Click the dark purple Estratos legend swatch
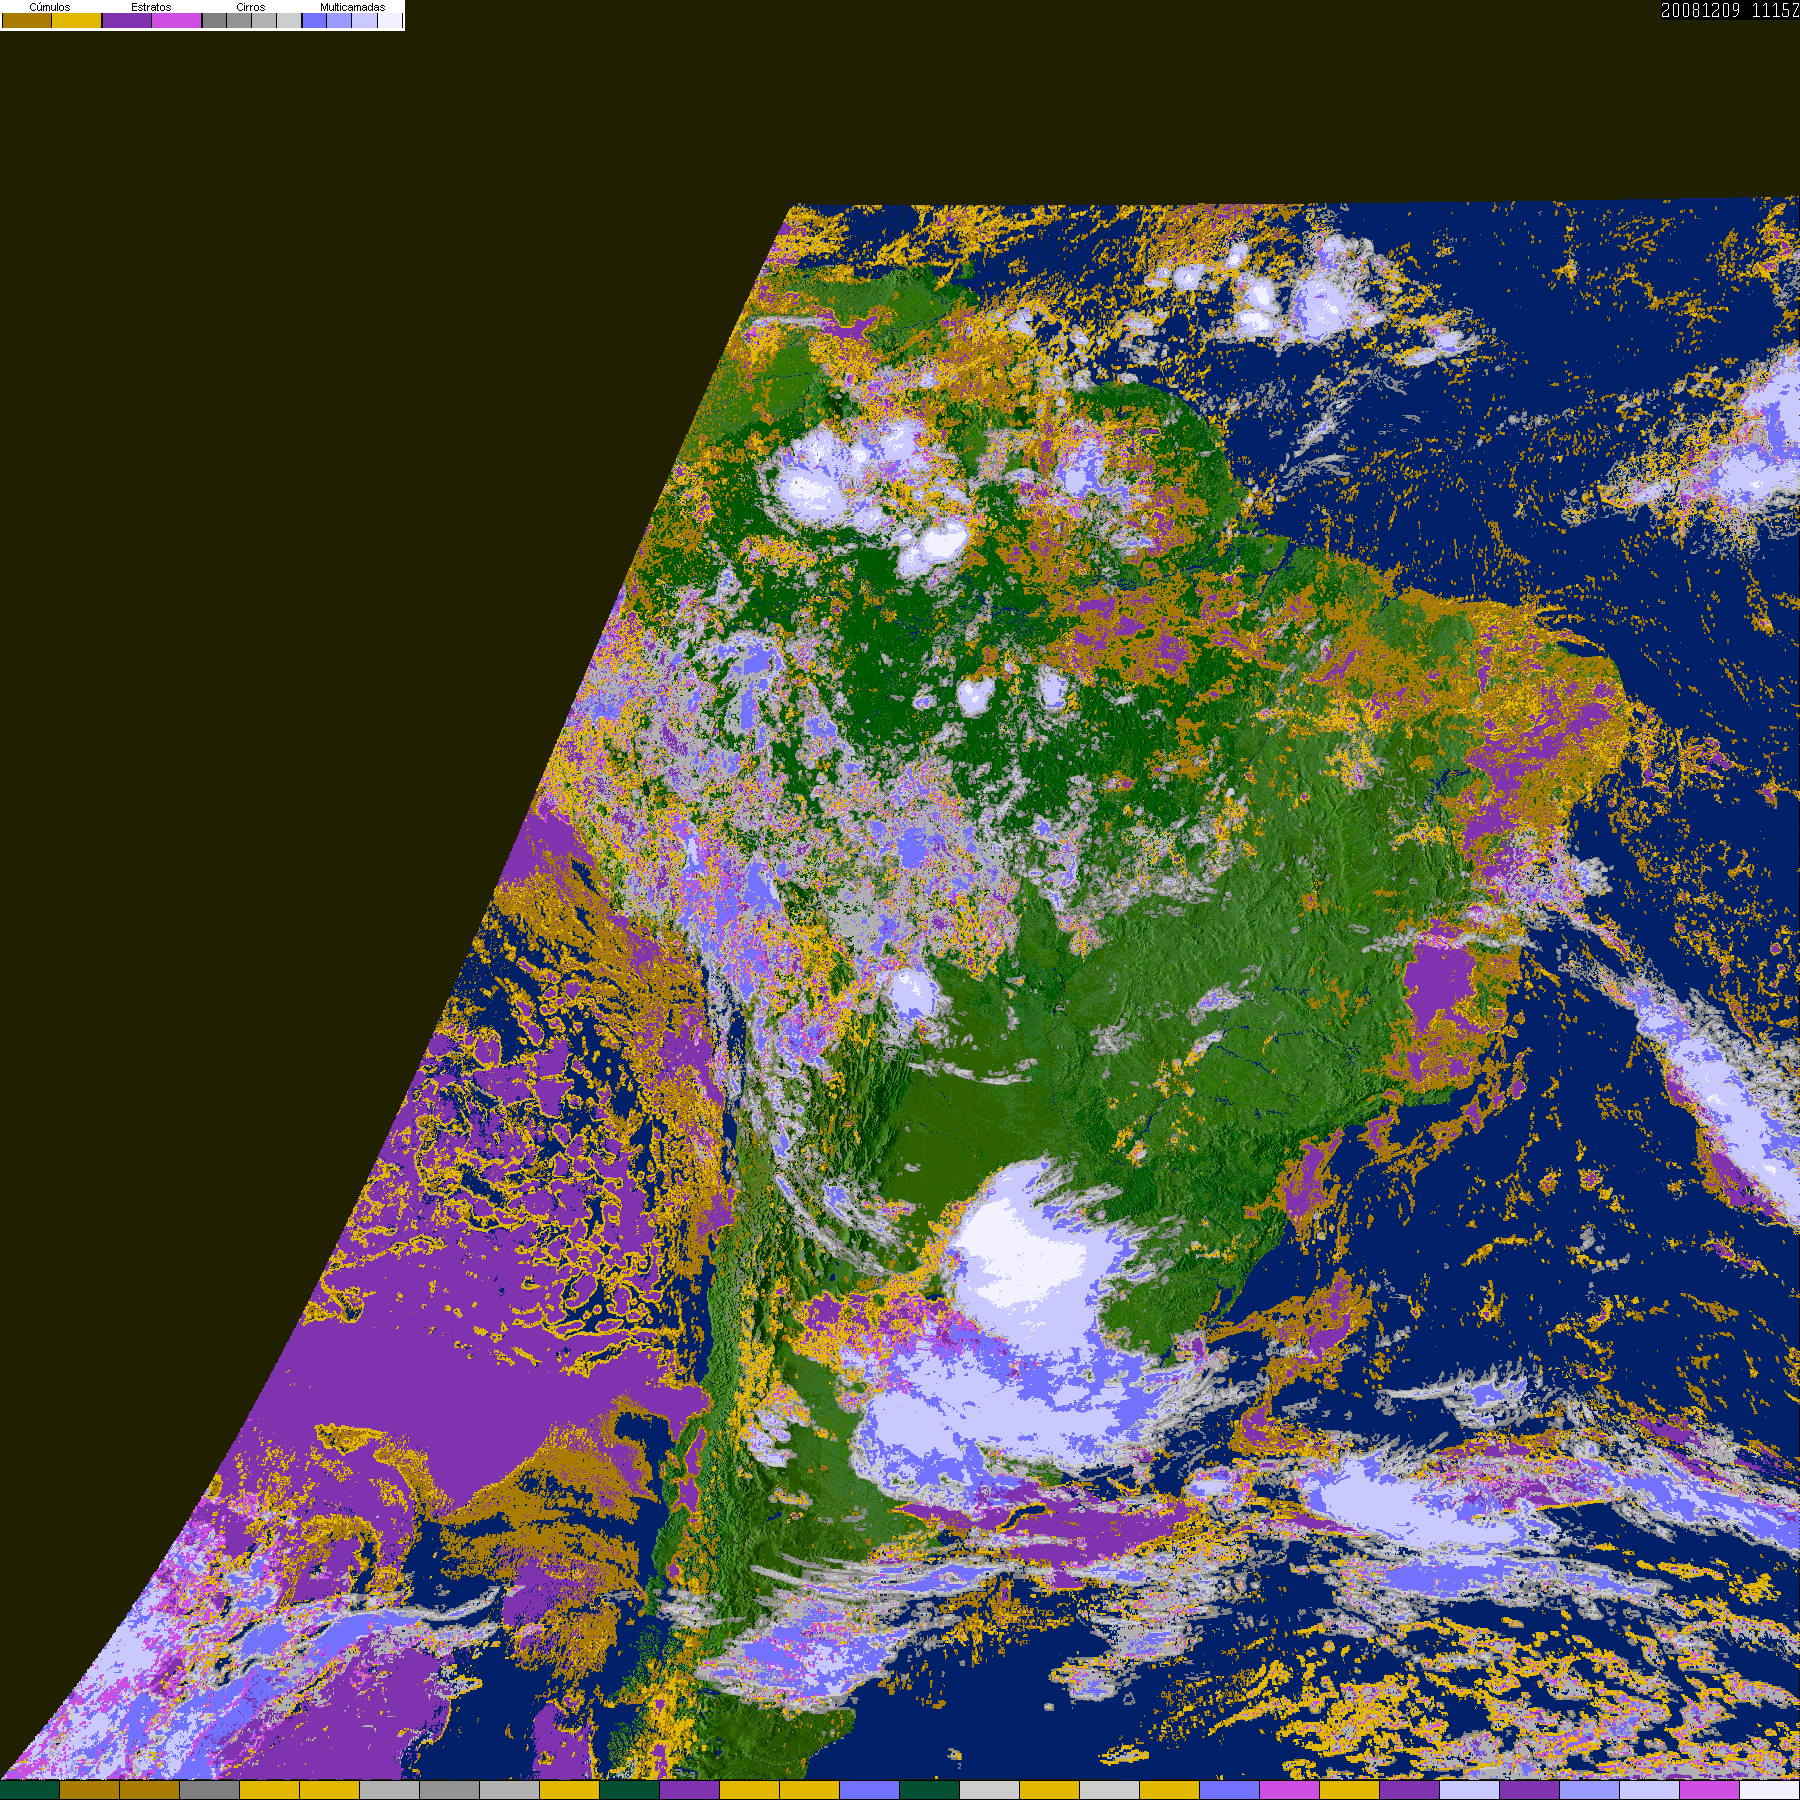The height and width of the screenshot is (1800, 1800). pos(127,20)
